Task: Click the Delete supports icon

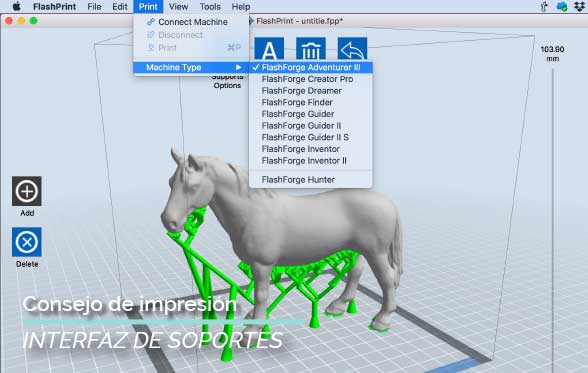Action: pos(27,242)
